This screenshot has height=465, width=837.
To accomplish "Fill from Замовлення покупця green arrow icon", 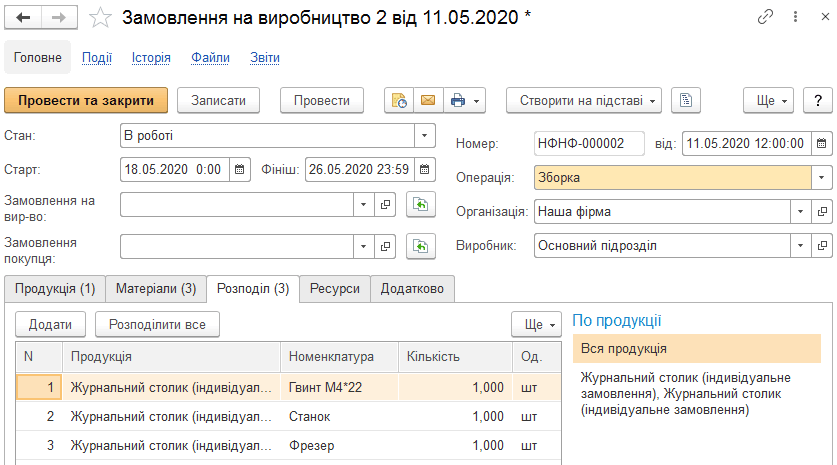I will [421, 247].
